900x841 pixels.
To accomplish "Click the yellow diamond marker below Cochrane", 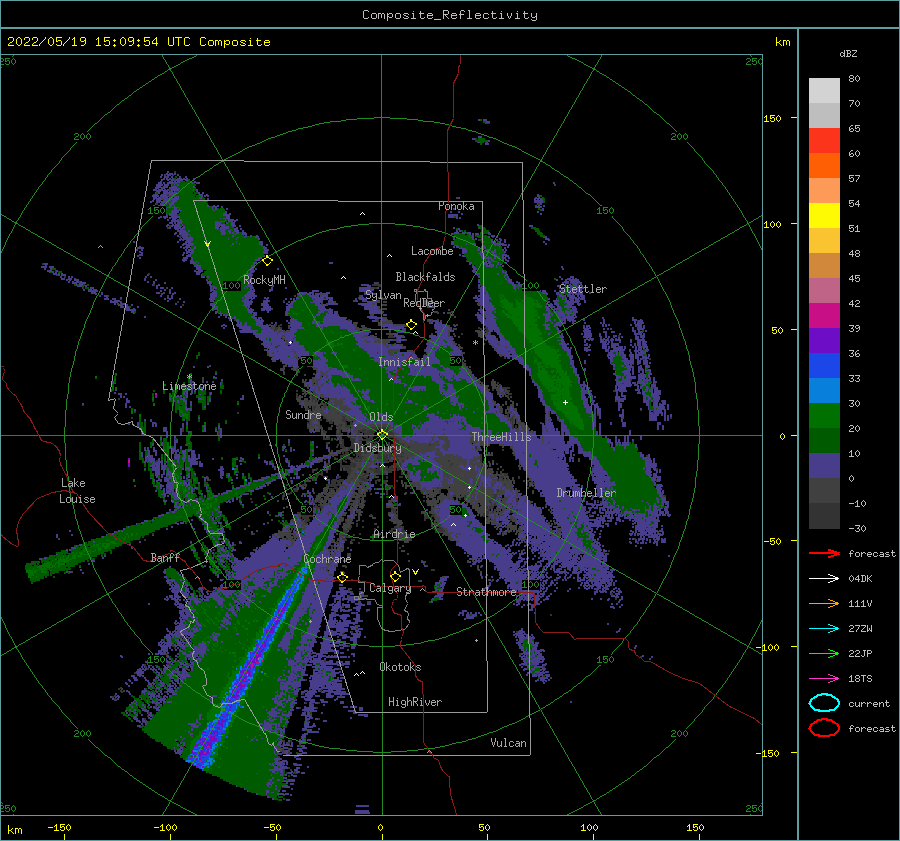I will tap(343, 577).
